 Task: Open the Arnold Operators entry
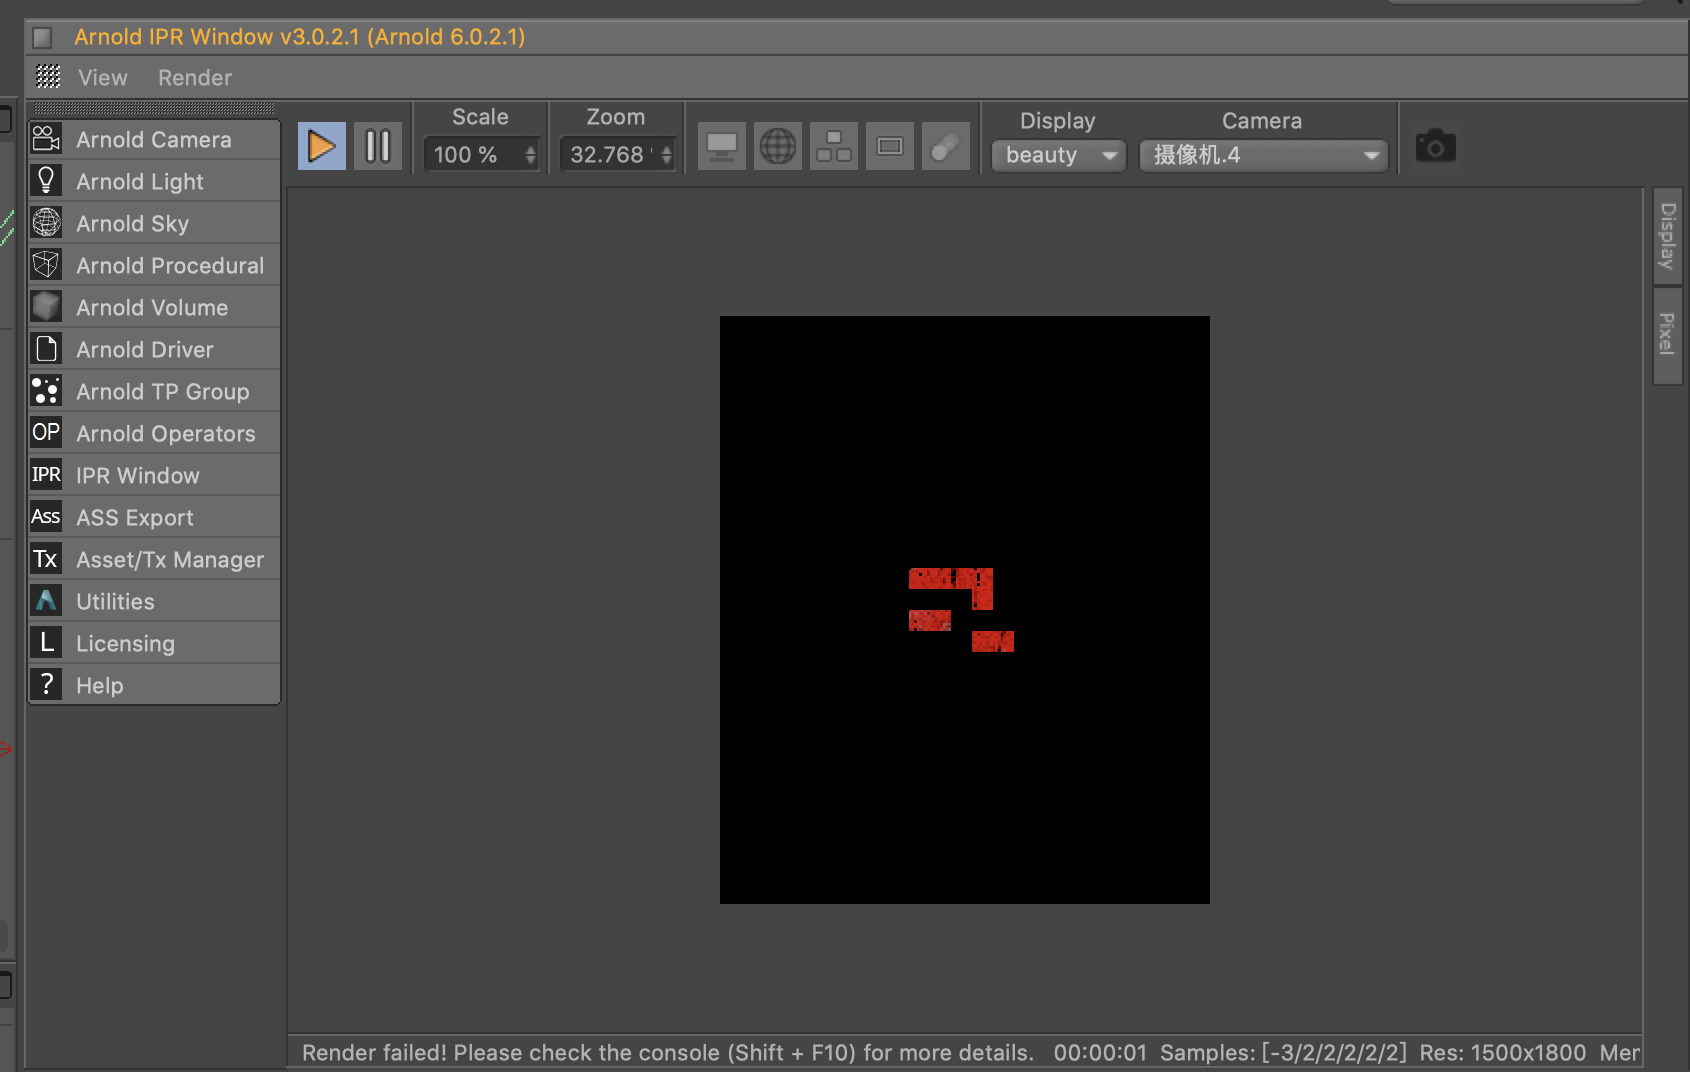[154, 434]
